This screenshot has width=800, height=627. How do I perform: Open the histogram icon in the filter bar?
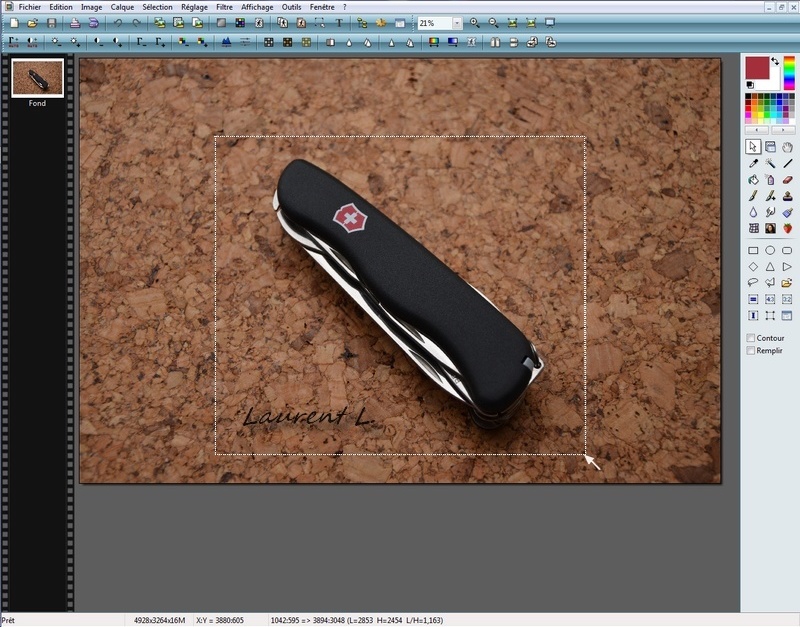226,42
